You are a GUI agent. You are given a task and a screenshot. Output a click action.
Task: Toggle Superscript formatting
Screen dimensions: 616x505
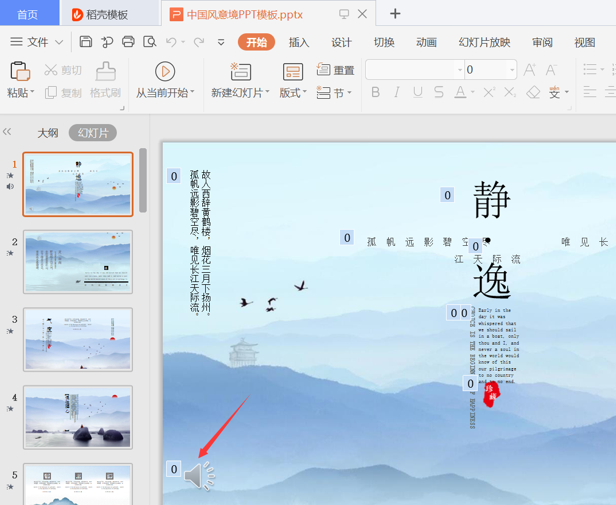pyautogui.click(x=489, y=92)
